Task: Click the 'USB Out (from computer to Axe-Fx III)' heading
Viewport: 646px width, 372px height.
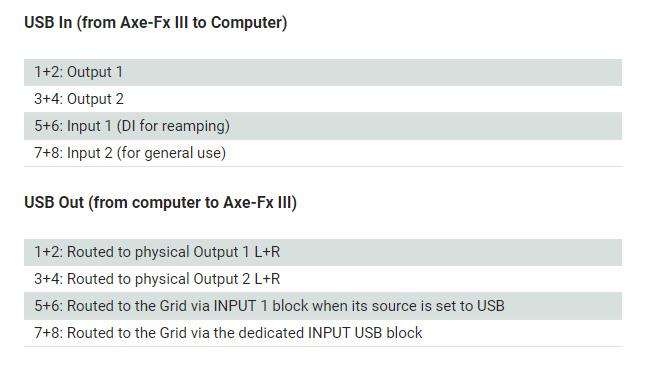Action: 160,203
